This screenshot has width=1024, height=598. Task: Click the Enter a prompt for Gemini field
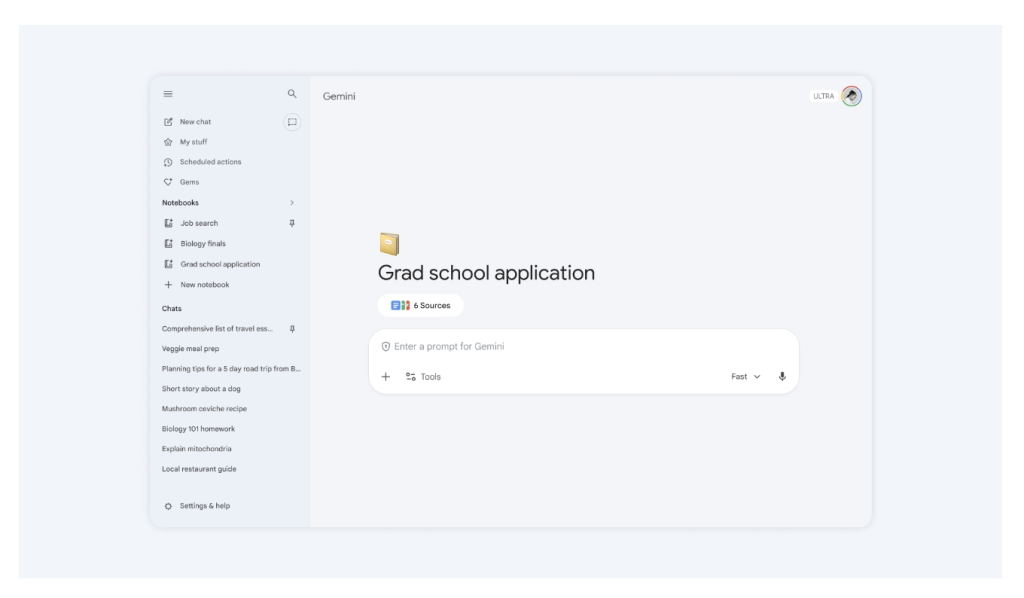[580, 347]
